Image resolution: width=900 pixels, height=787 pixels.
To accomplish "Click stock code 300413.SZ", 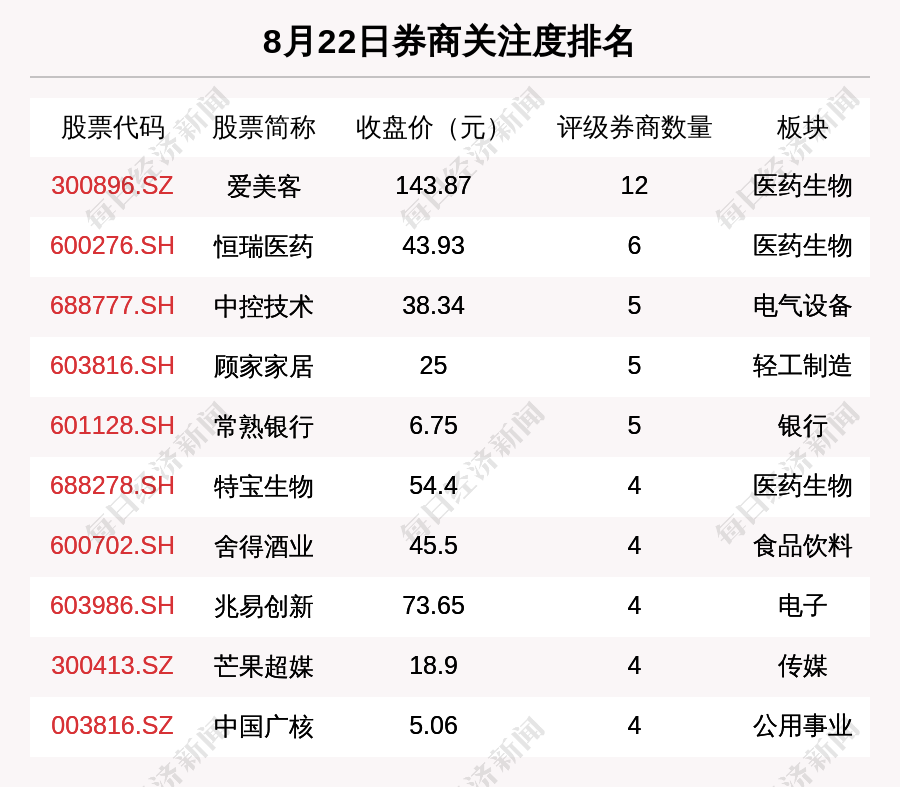I will click(112, 666).
